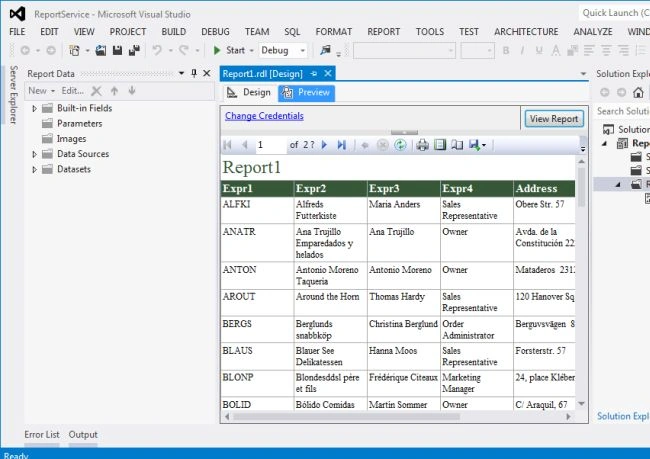650x459 pixels.
Task: Jump to last report page
Action: (342, 145)
